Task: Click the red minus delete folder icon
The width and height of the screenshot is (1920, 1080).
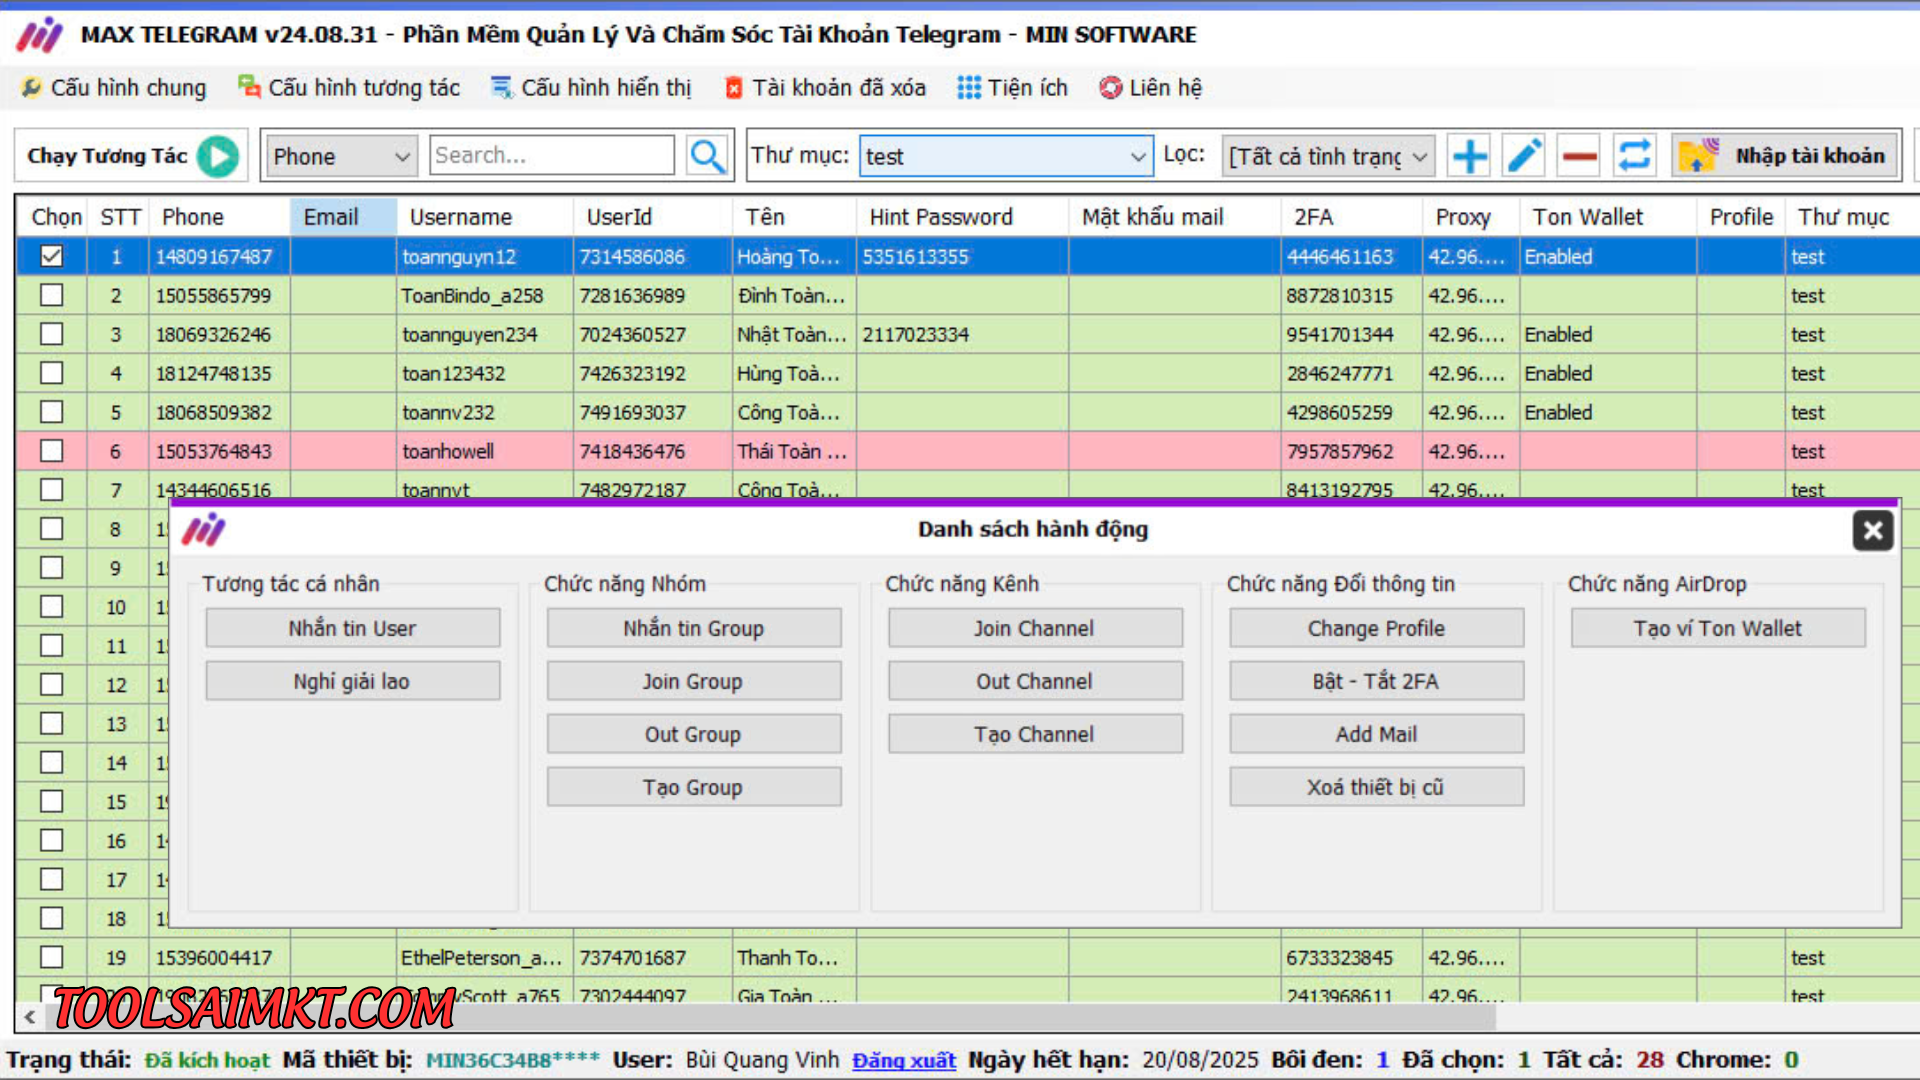Action: [1579, 156]
